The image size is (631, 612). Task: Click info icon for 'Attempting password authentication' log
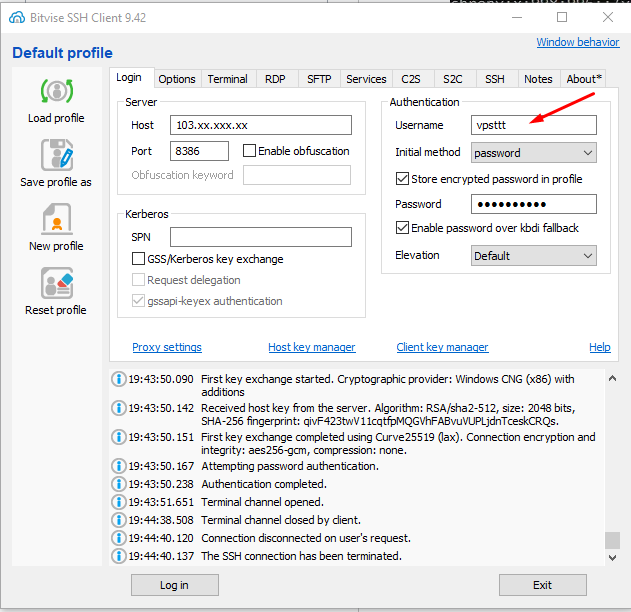click(119, 466)
